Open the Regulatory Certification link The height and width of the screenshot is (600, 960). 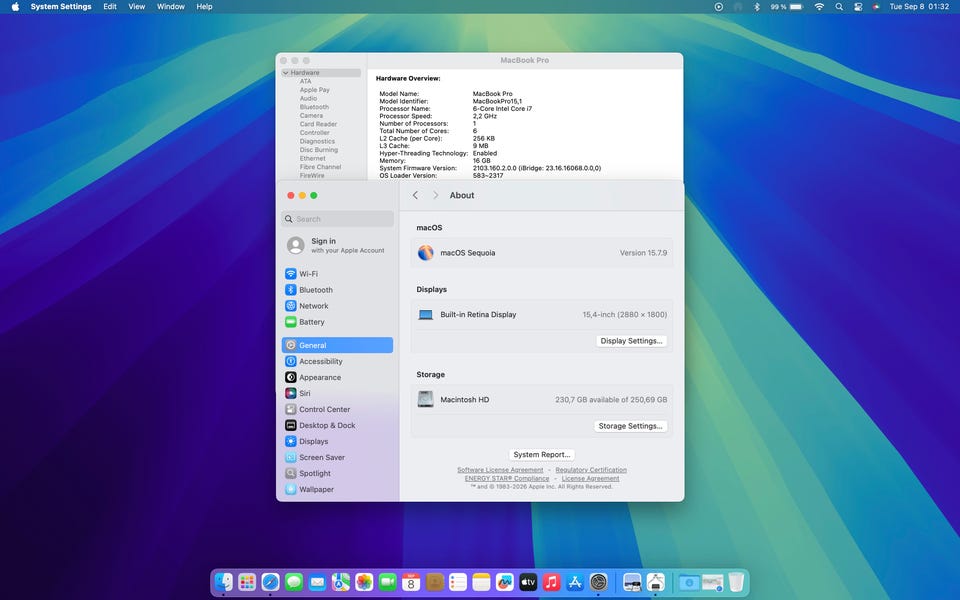pos(591,470)
